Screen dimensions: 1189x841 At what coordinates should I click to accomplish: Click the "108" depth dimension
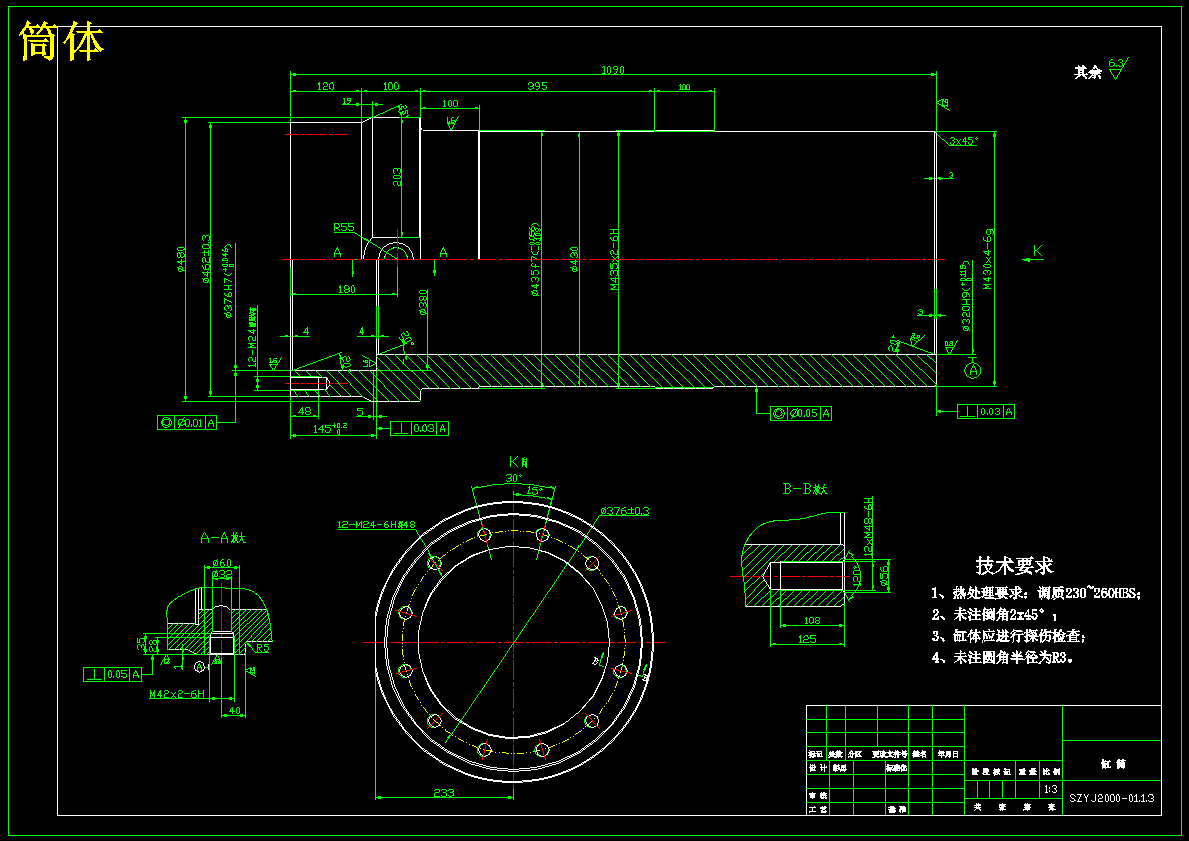811,620
